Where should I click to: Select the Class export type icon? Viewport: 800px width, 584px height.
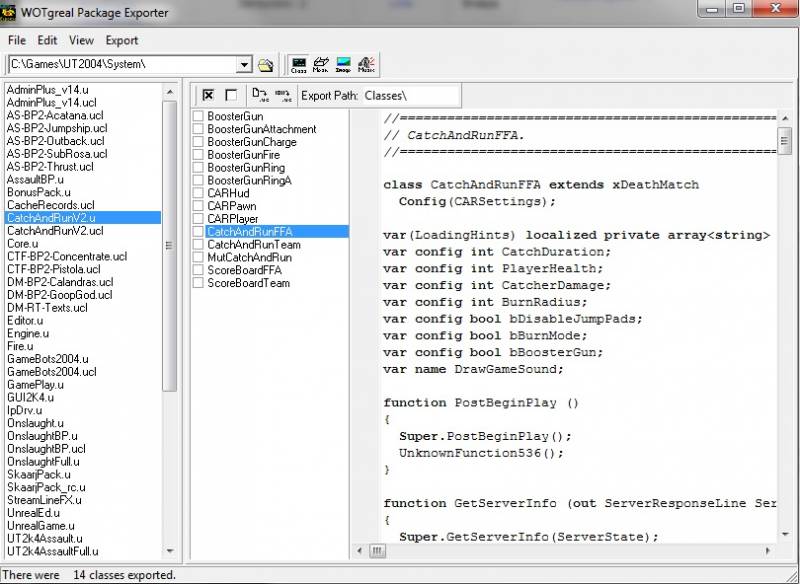tap(298, 65)
